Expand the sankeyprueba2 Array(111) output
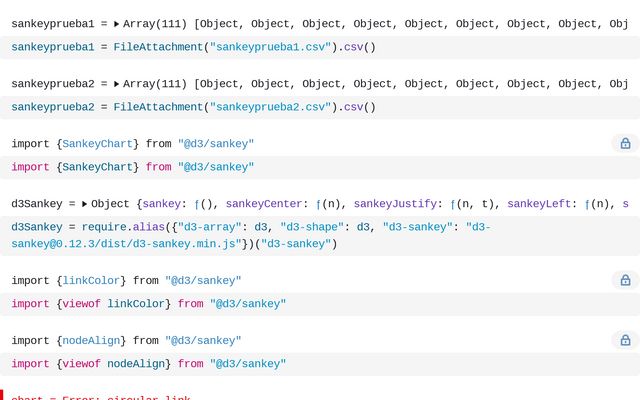 click(116, 84)
